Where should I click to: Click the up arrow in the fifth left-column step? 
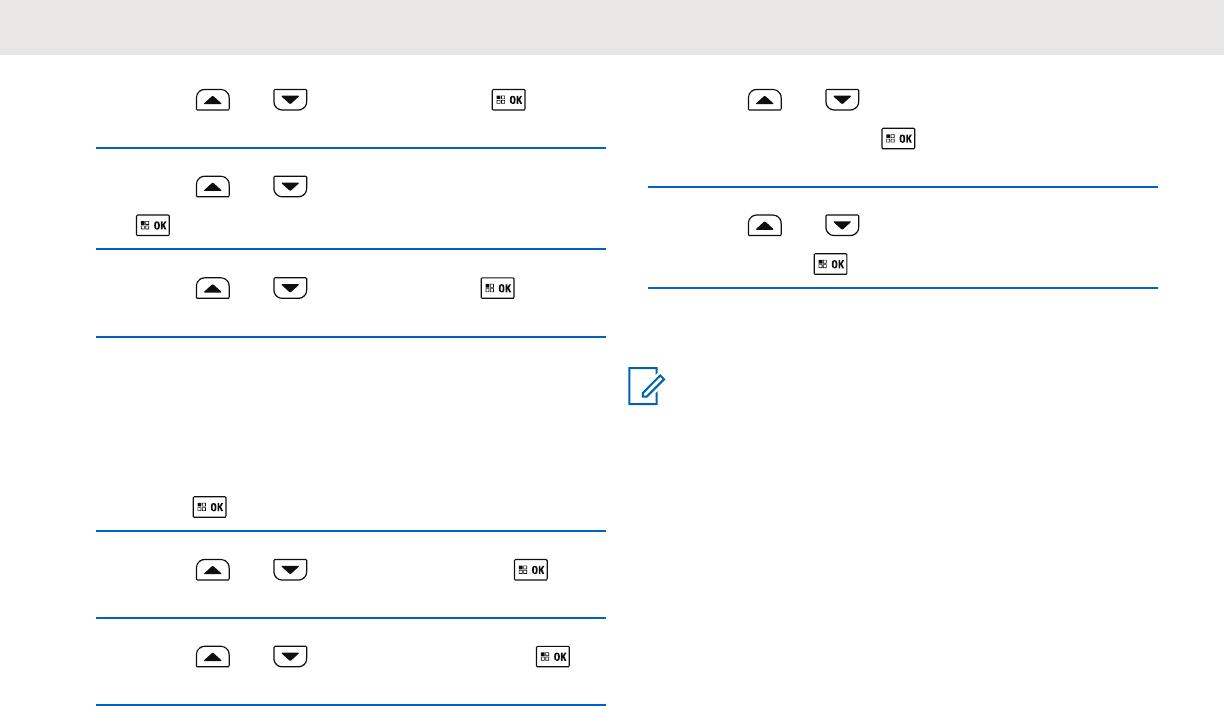pos(211,570)
